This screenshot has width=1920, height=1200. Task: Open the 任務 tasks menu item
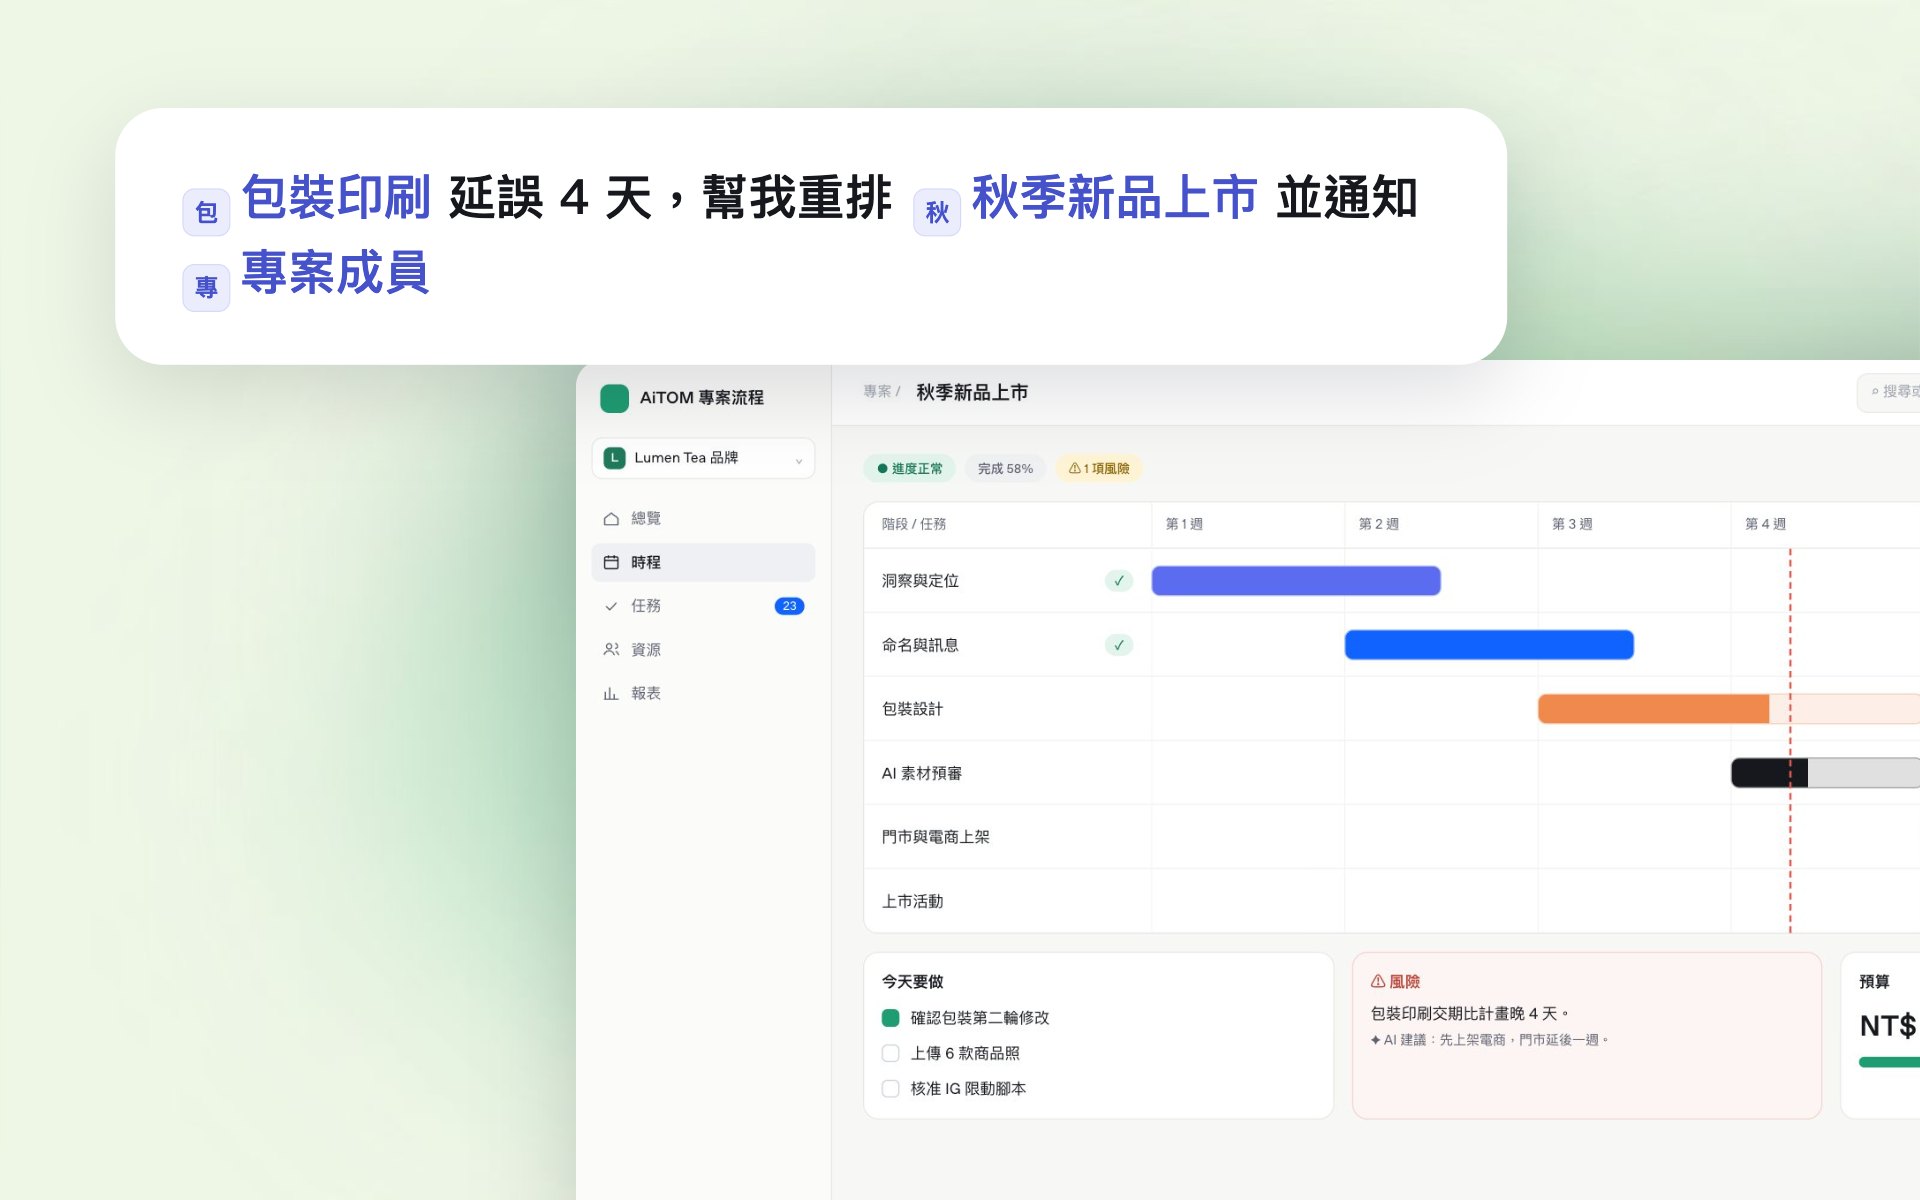coord(703,606)
